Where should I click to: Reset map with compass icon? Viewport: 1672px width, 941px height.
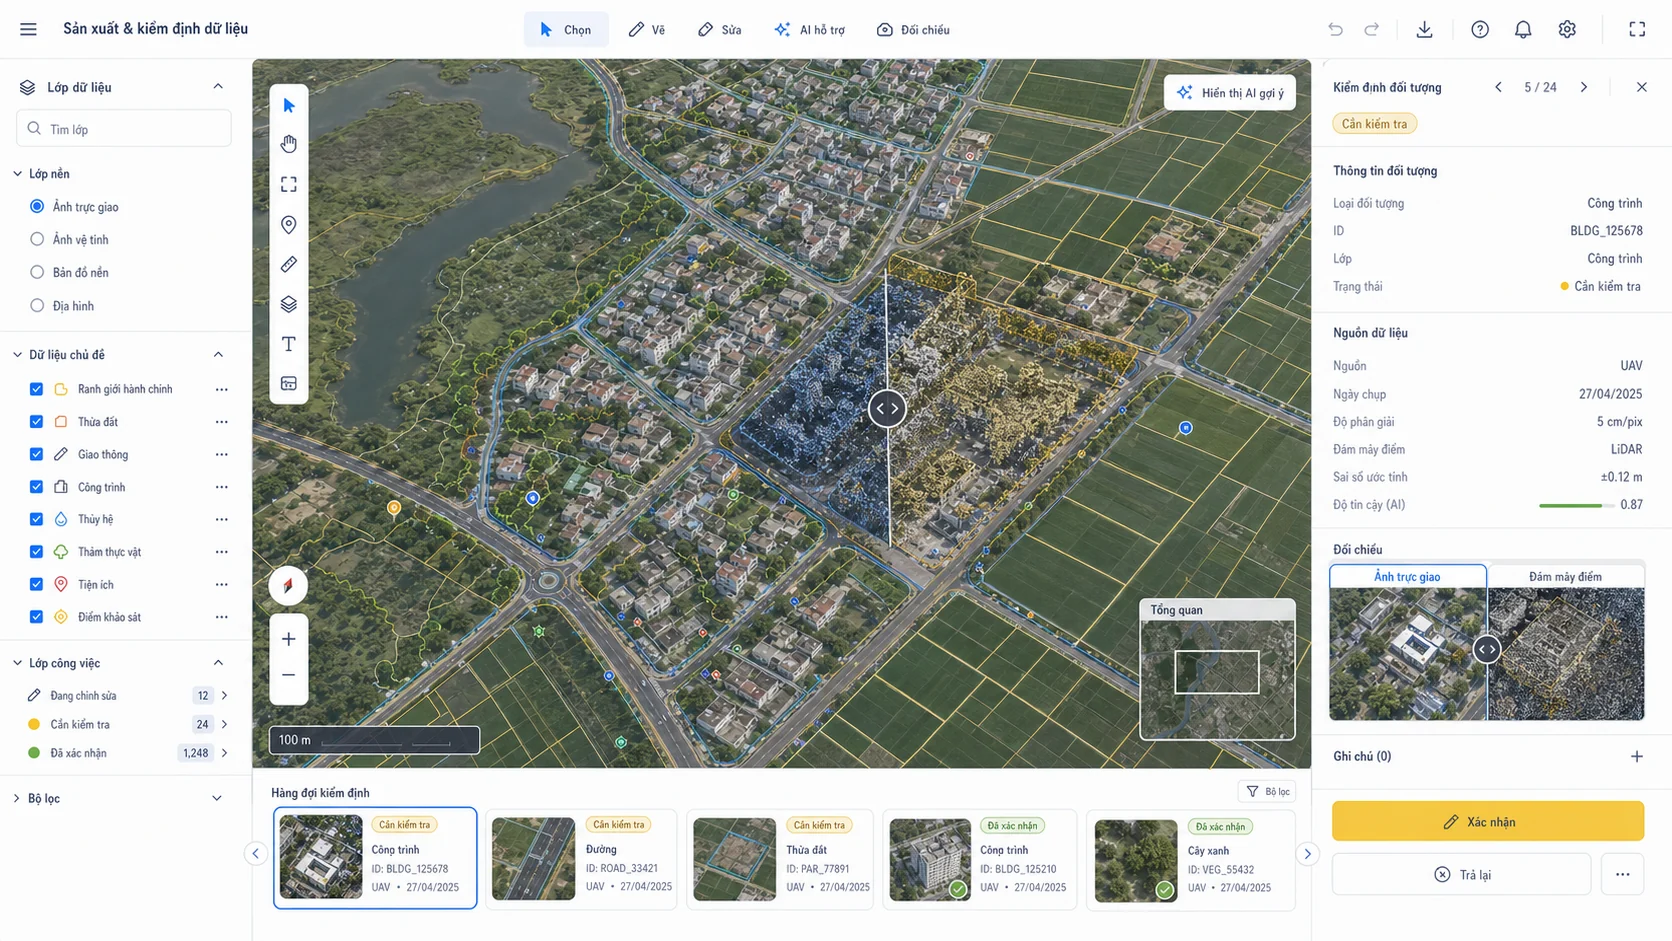pos(288,585)
